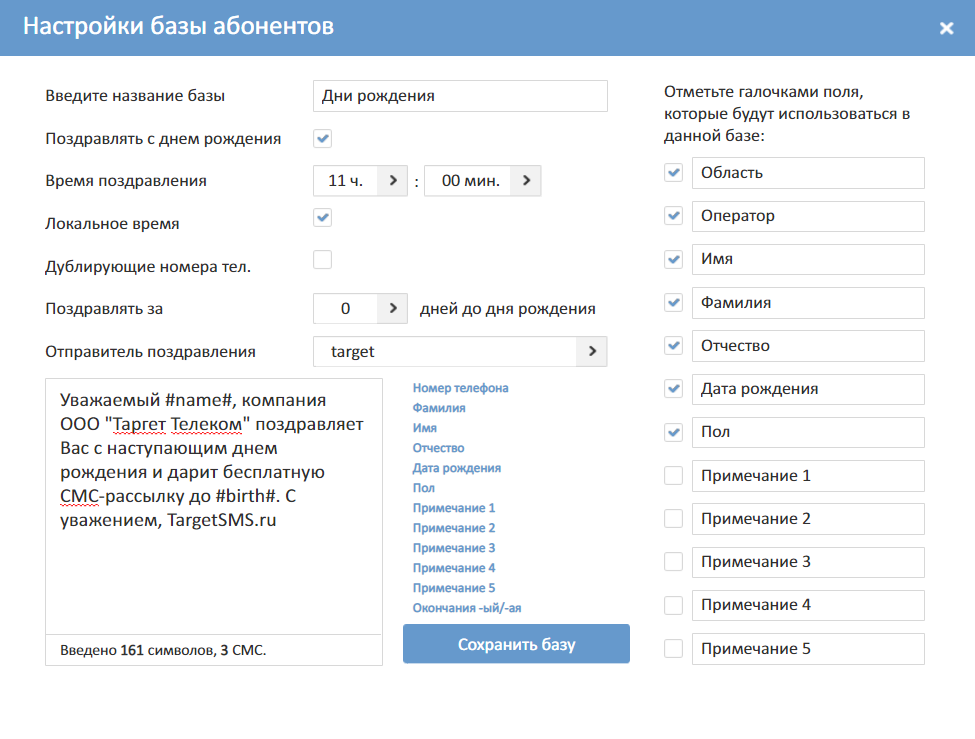Insert 'Примечание 5' placeholder link
Screen dimensions: 975x739
click(454, 587)
